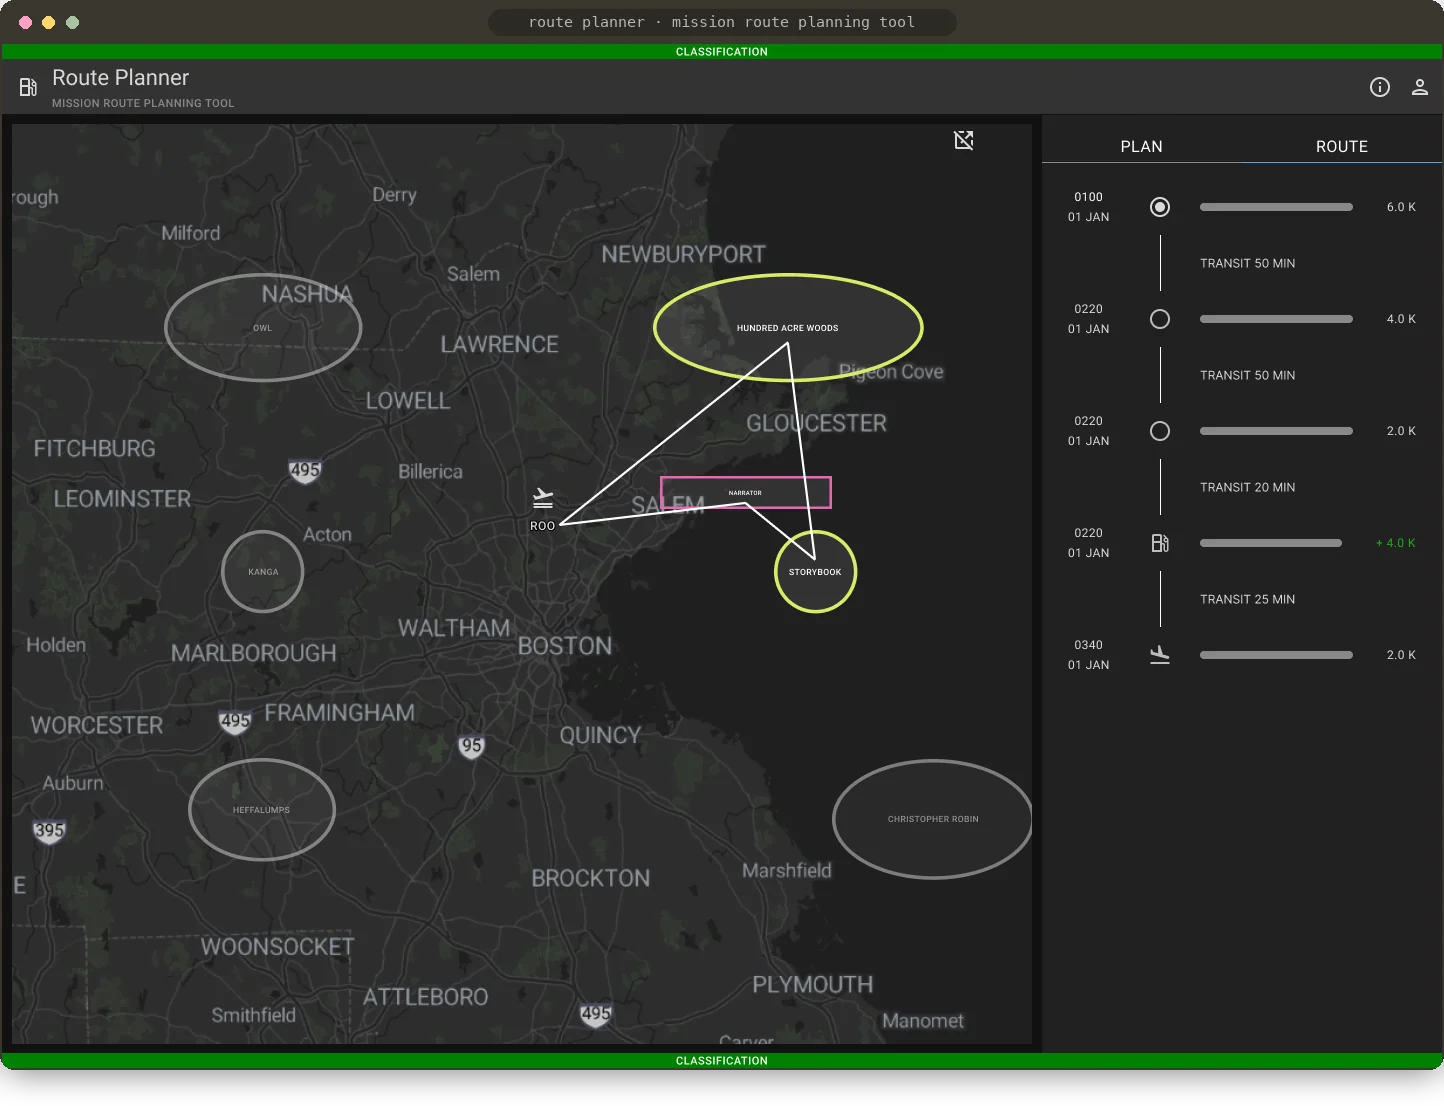This screenshot has height=1106, width=1444.
Task: Click the ROO label on the map
Action: [x=542, y=526]
